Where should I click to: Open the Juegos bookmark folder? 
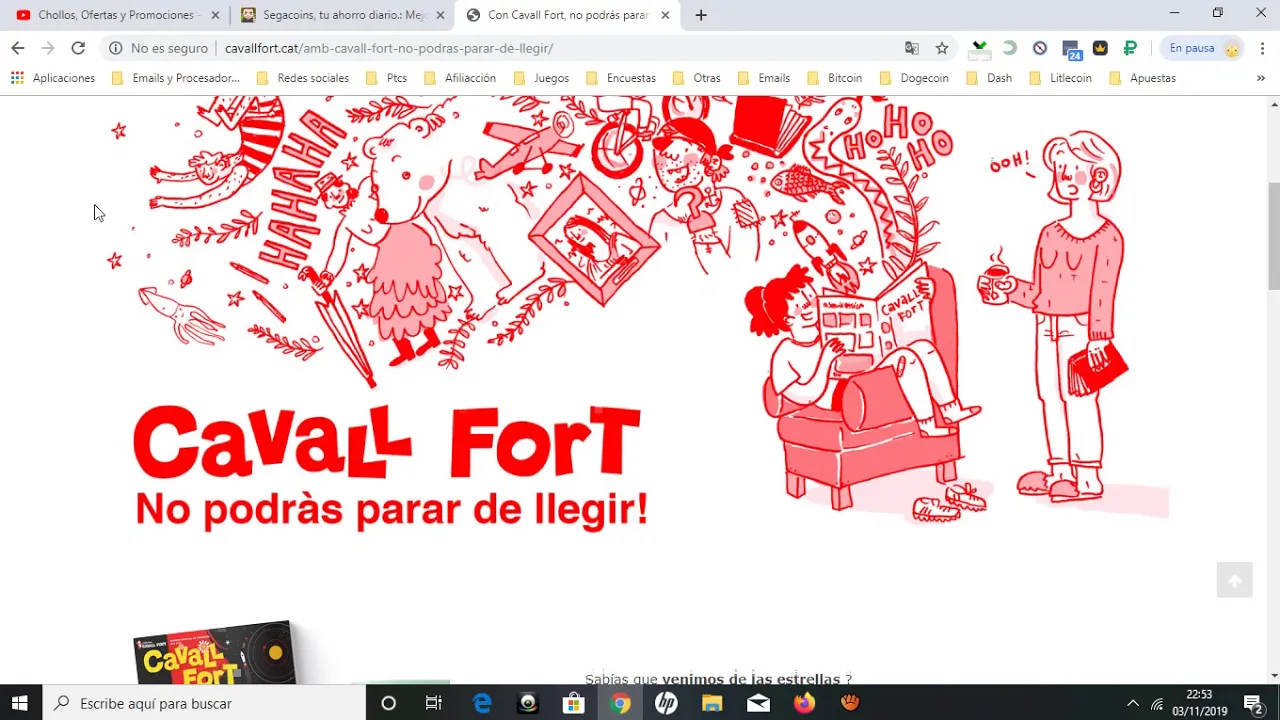click(x=540, y=78)
